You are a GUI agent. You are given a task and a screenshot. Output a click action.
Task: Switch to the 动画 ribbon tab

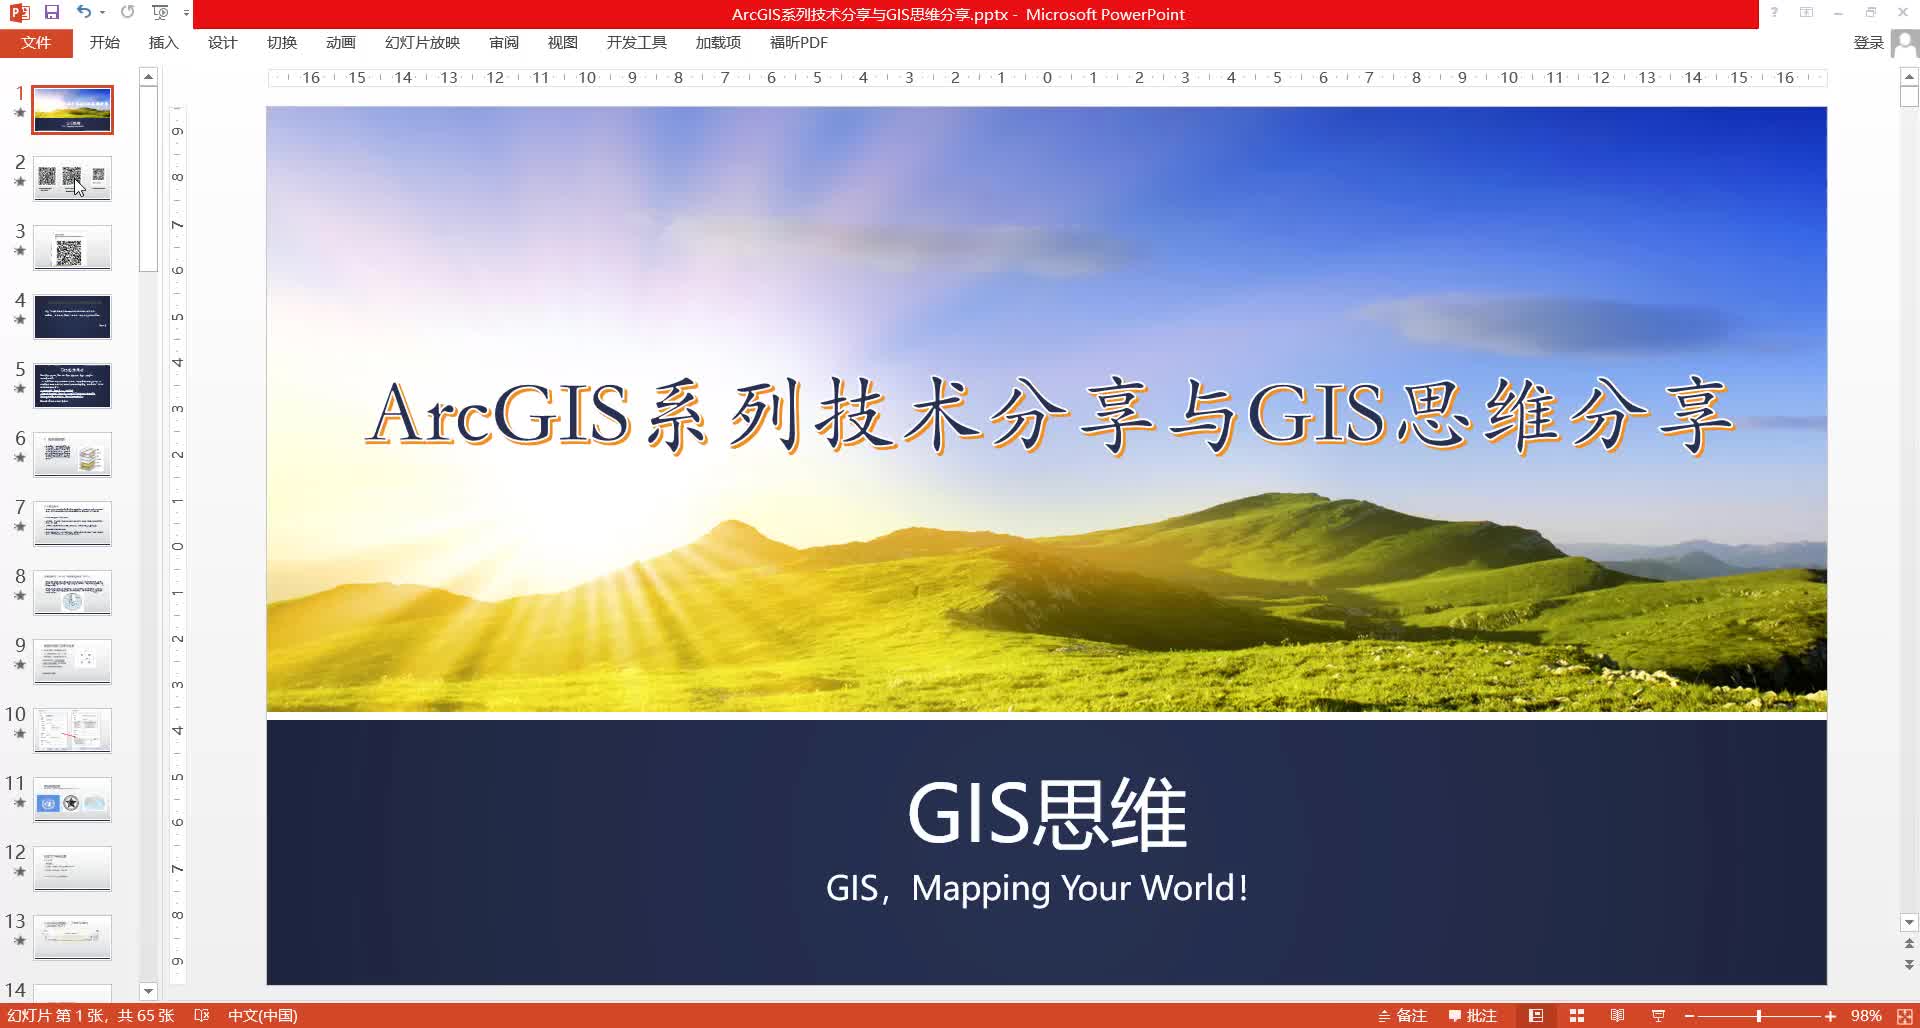(x=341, y=43)
